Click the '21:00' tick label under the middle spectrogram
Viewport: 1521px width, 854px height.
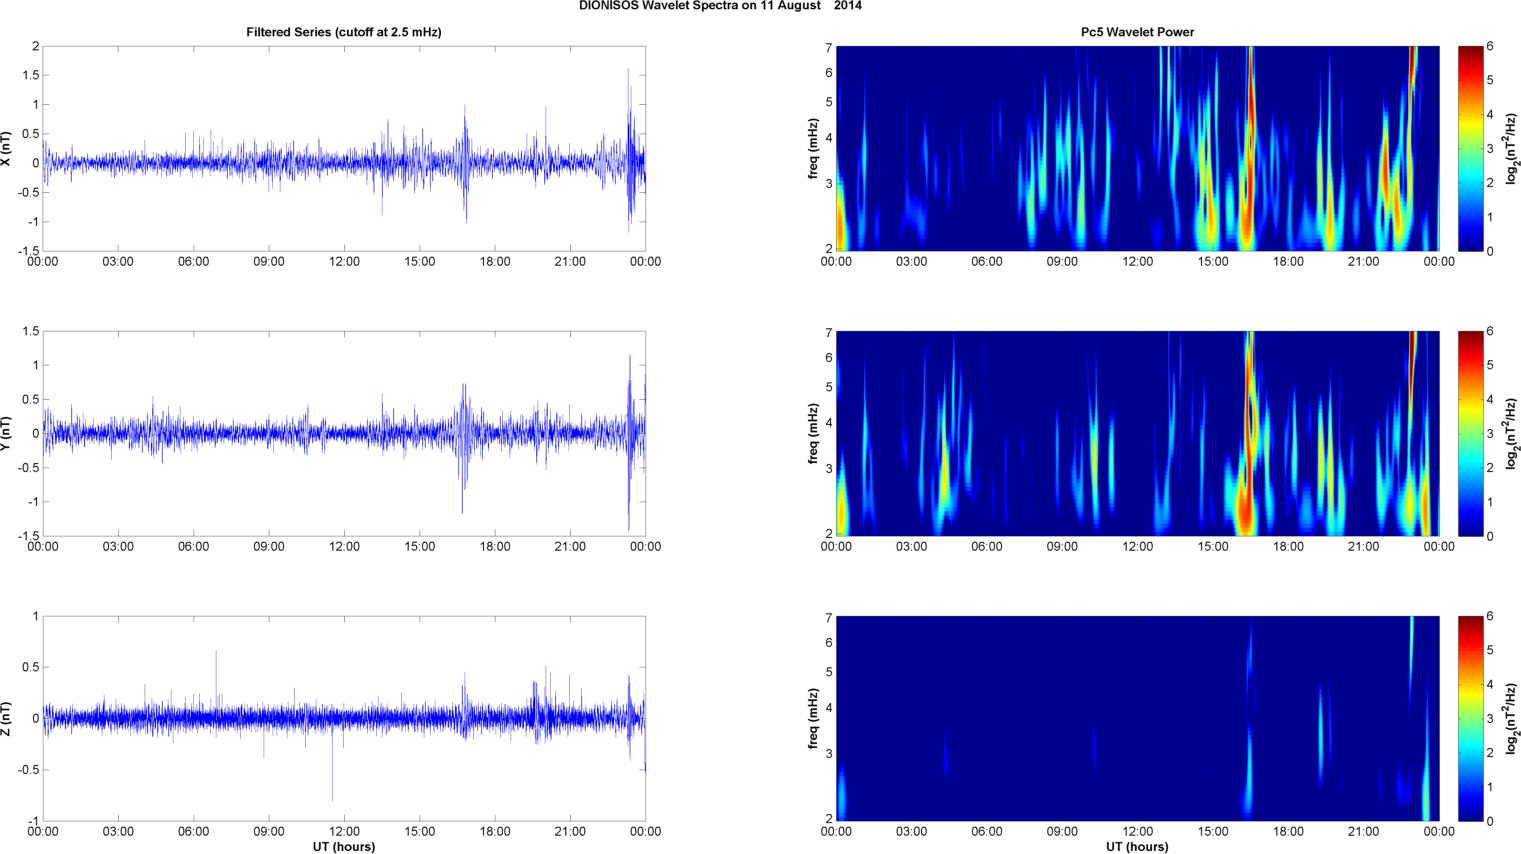(x=1363, y=547)
